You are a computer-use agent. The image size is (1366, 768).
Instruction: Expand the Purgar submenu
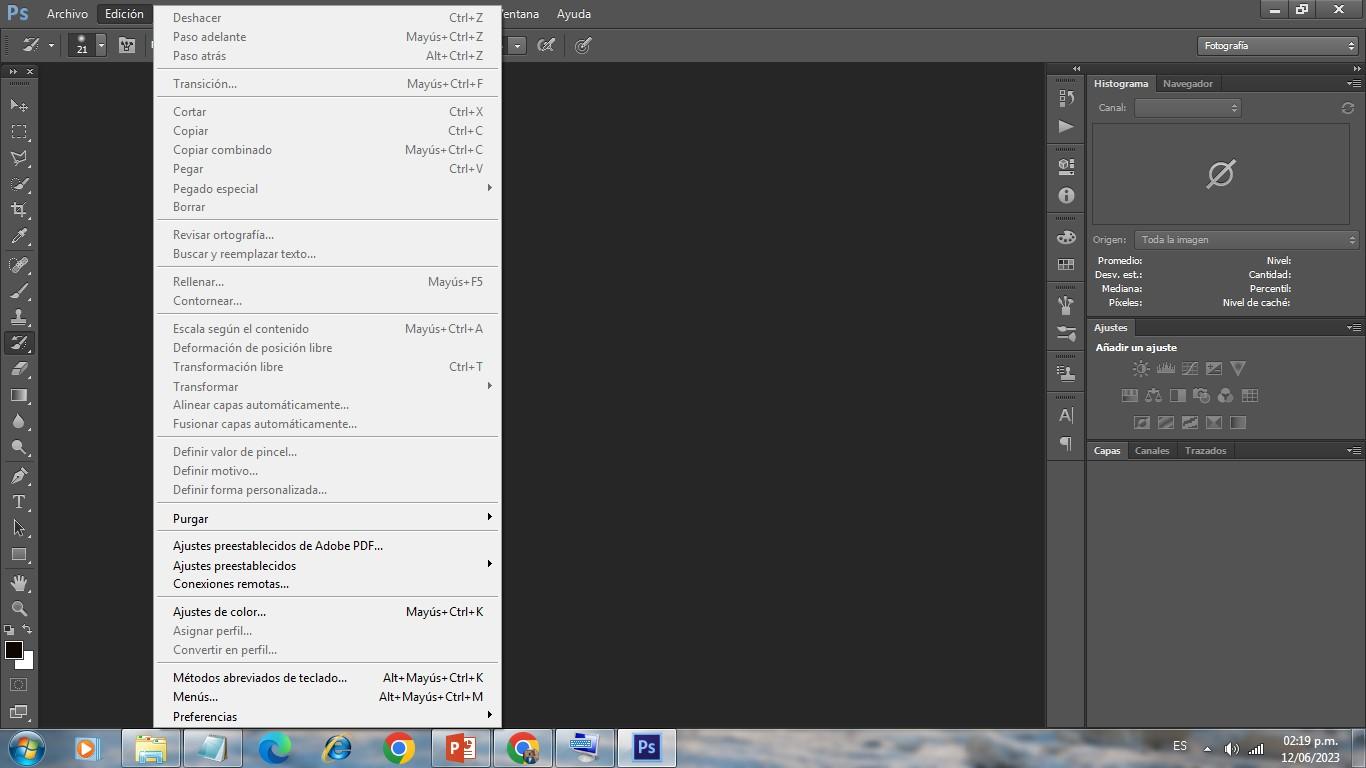coord(327,518)
